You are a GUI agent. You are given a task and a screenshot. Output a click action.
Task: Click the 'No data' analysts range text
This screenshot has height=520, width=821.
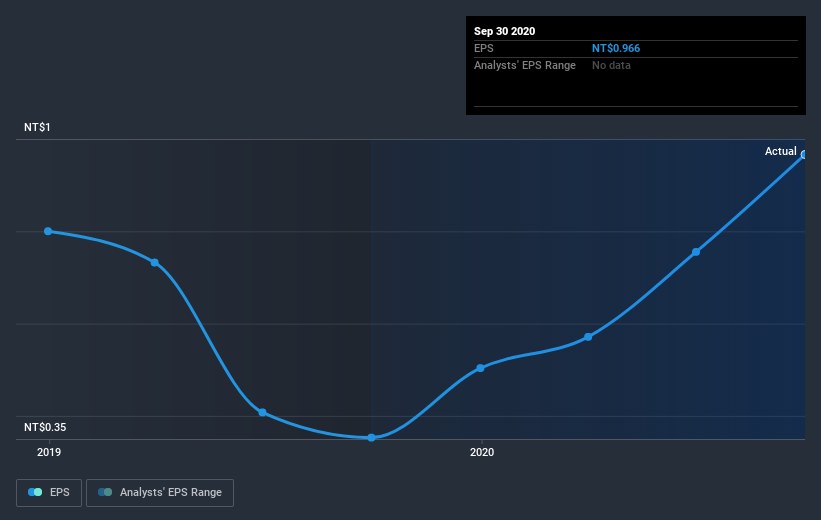point(611,65)
